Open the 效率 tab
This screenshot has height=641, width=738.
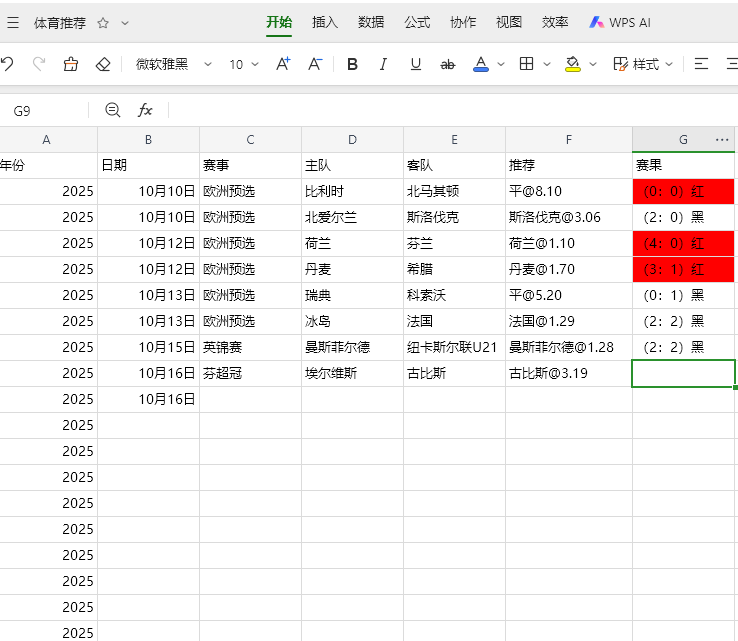[x=555, y=23]
